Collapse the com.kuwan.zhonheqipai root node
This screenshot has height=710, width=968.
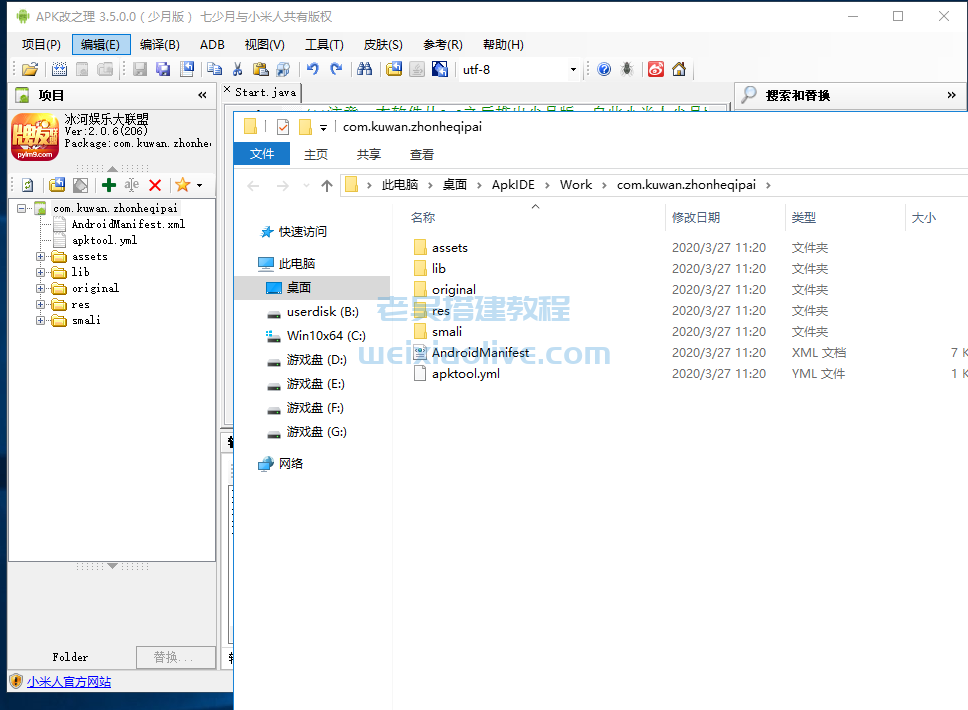coord(22,208)
